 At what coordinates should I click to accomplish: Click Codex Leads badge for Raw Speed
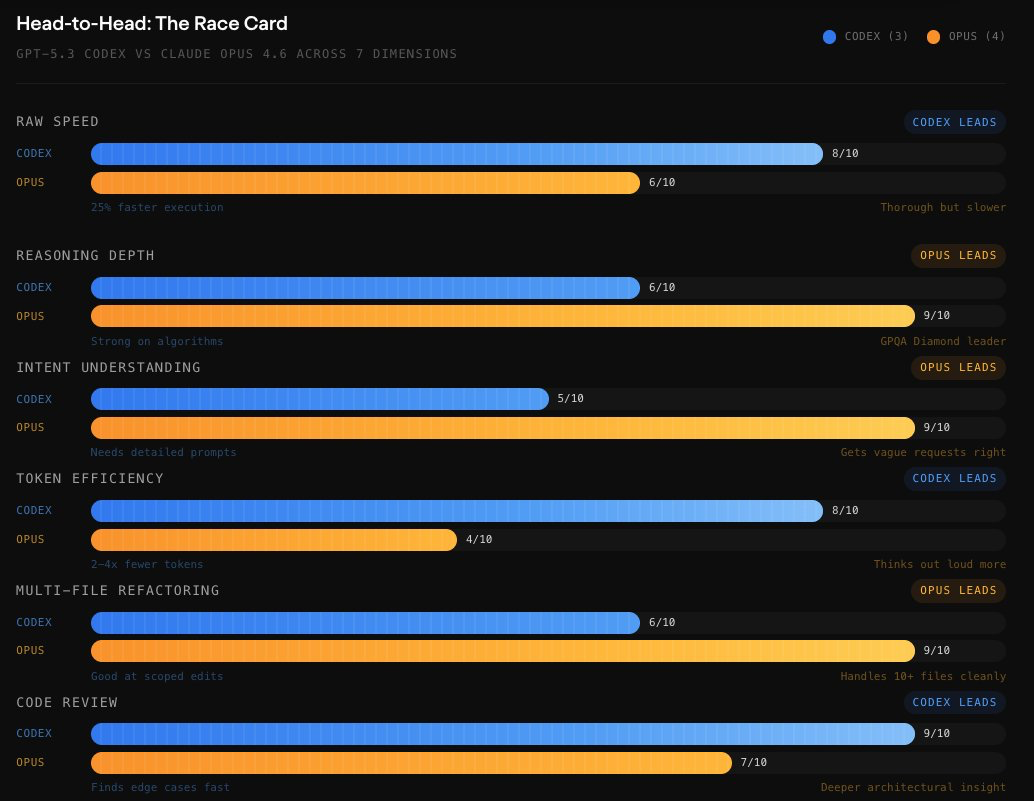(x=955, y=122)
